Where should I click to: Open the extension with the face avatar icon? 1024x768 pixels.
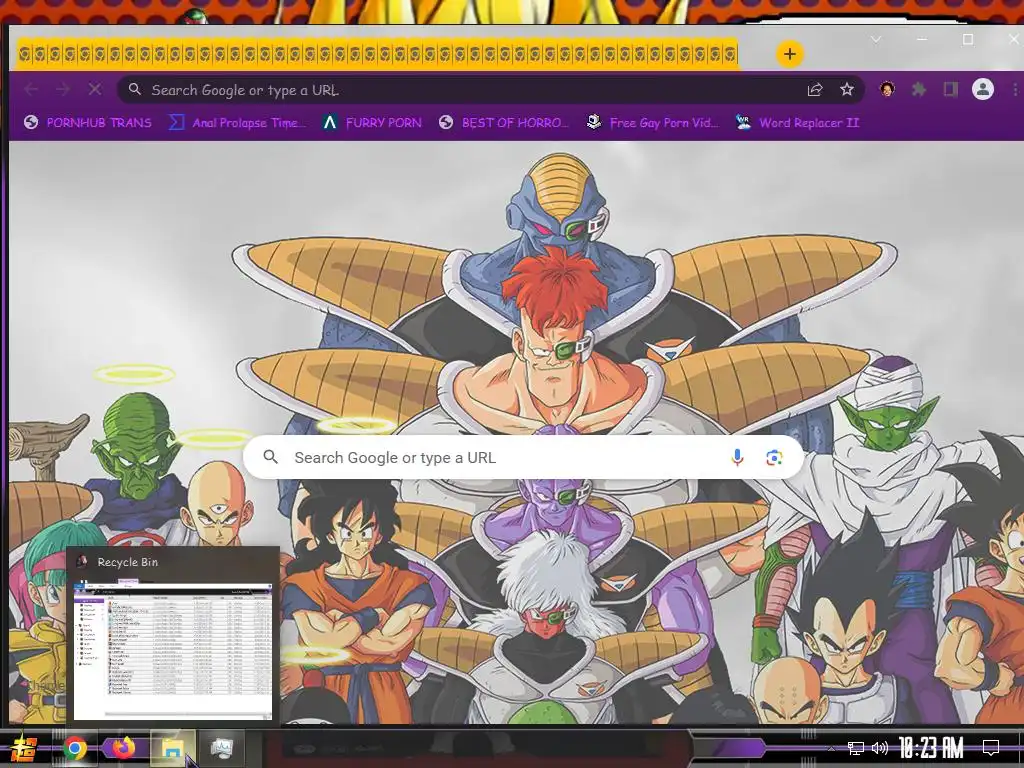(x=887, y=89)
